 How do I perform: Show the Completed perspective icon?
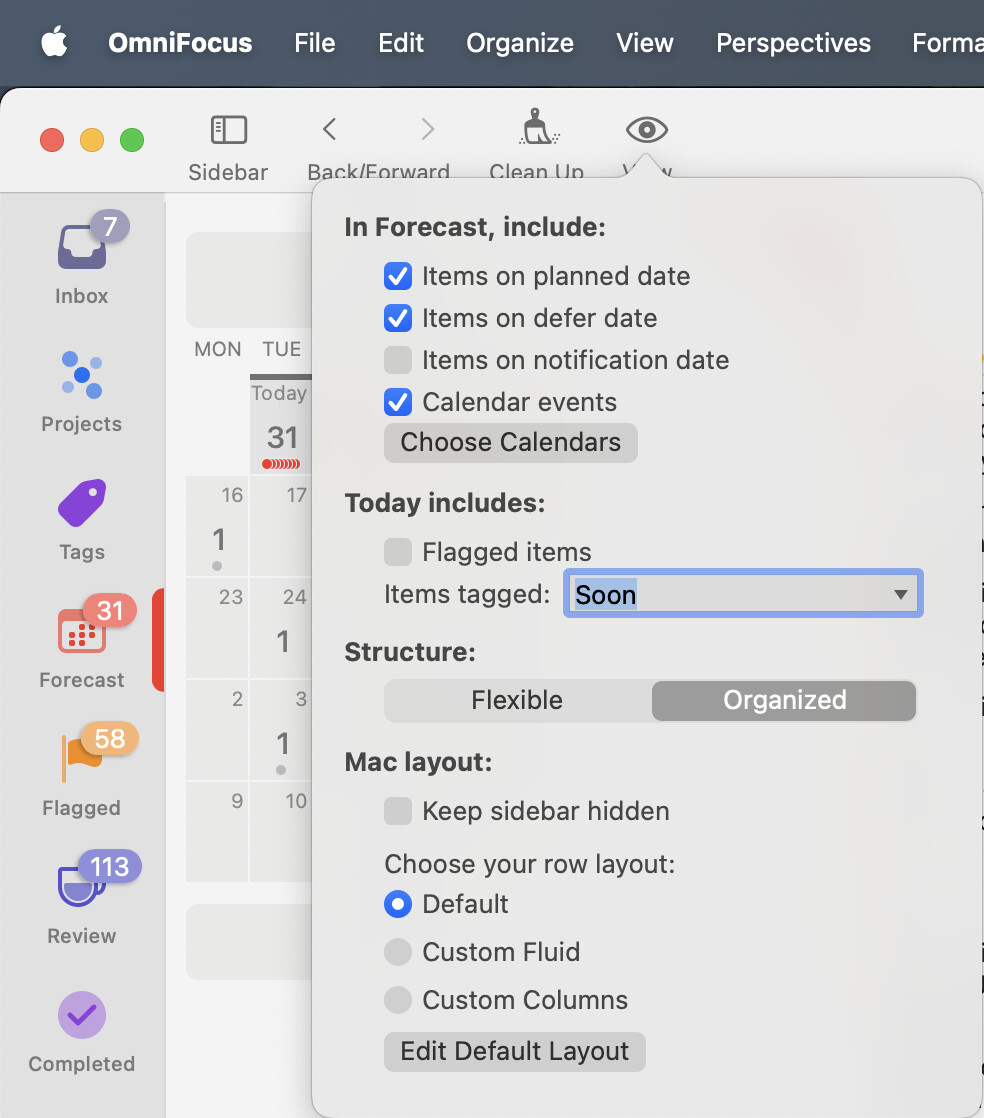click(x=82, y=1015)
